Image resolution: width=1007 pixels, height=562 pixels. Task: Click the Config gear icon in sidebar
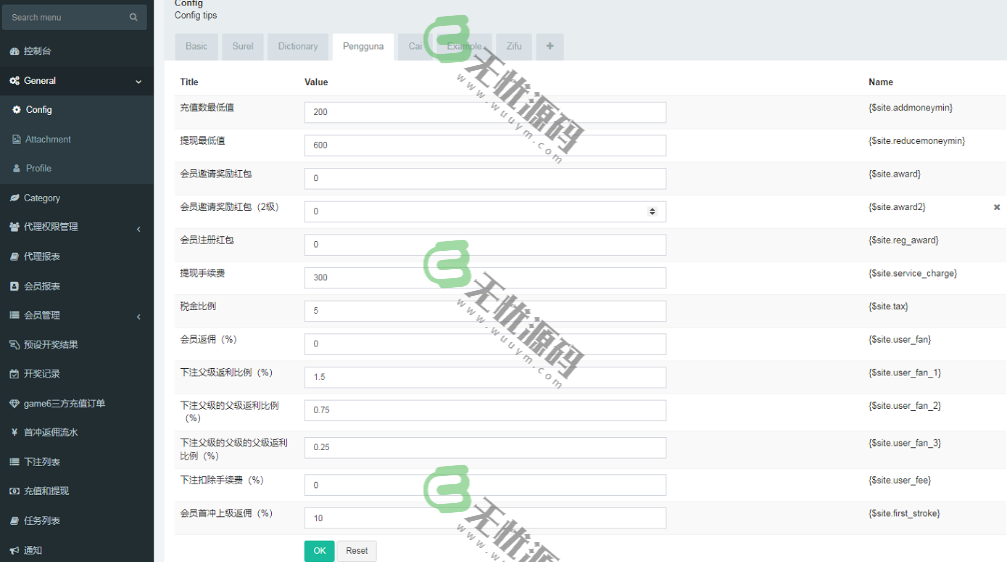tap(16, 110)
